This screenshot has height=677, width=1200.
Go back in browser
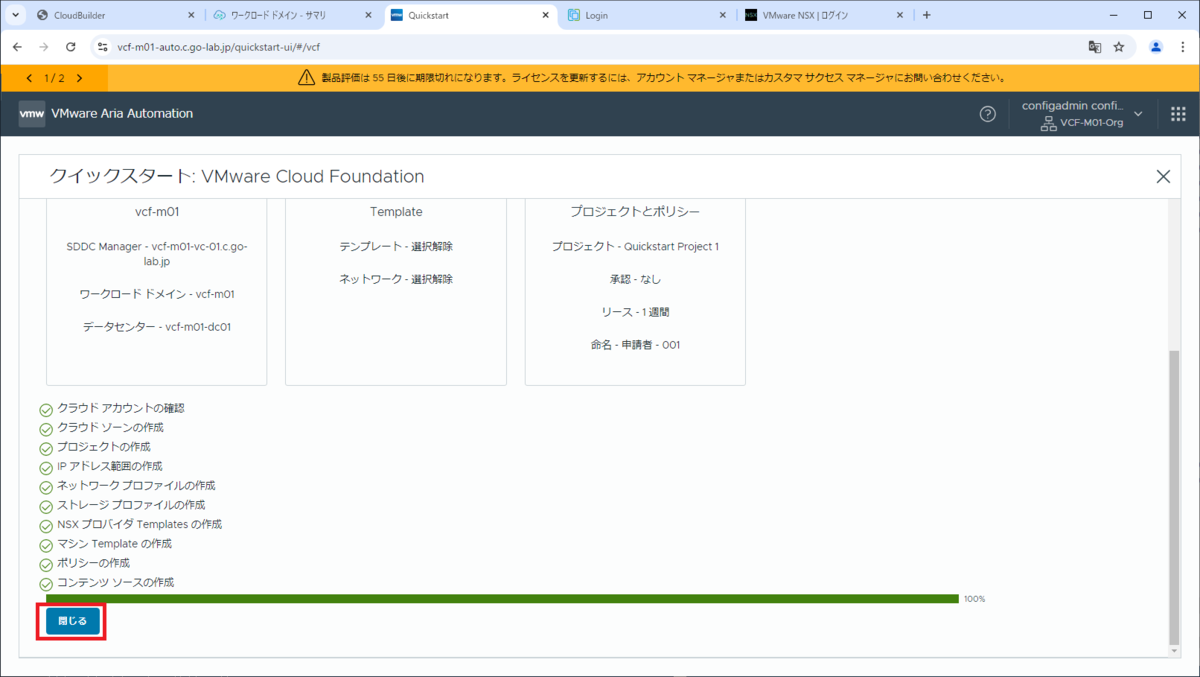point(17,47)
